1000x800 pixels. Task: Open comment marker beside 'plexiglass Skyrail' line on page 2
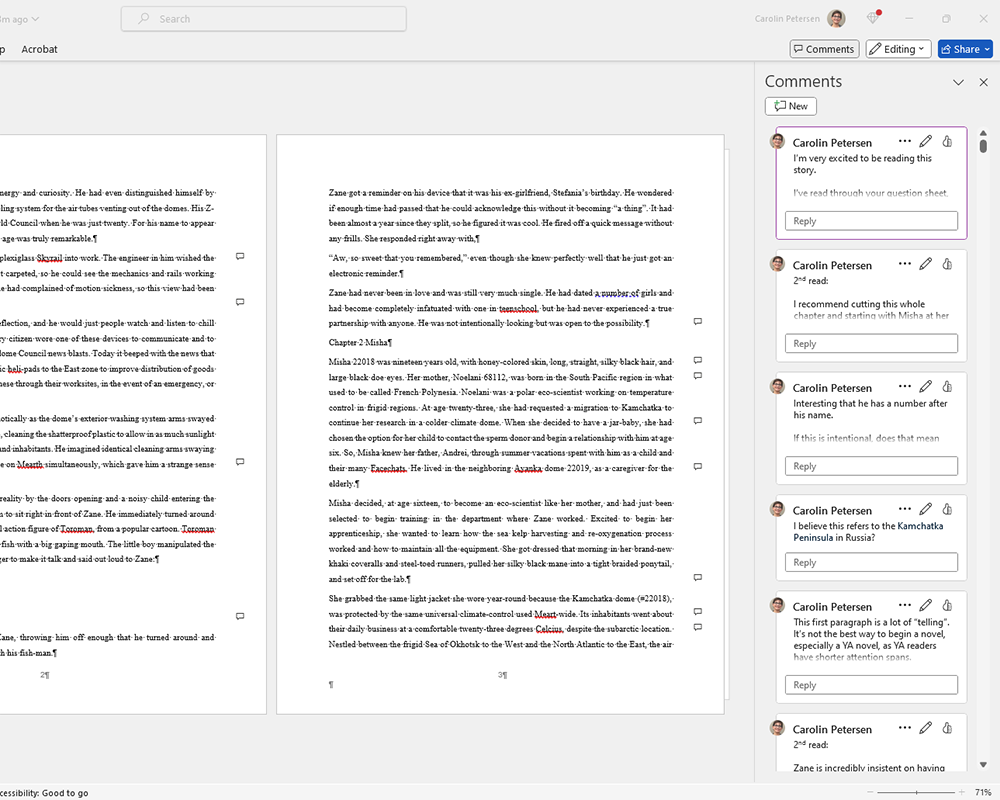[240, 256]
